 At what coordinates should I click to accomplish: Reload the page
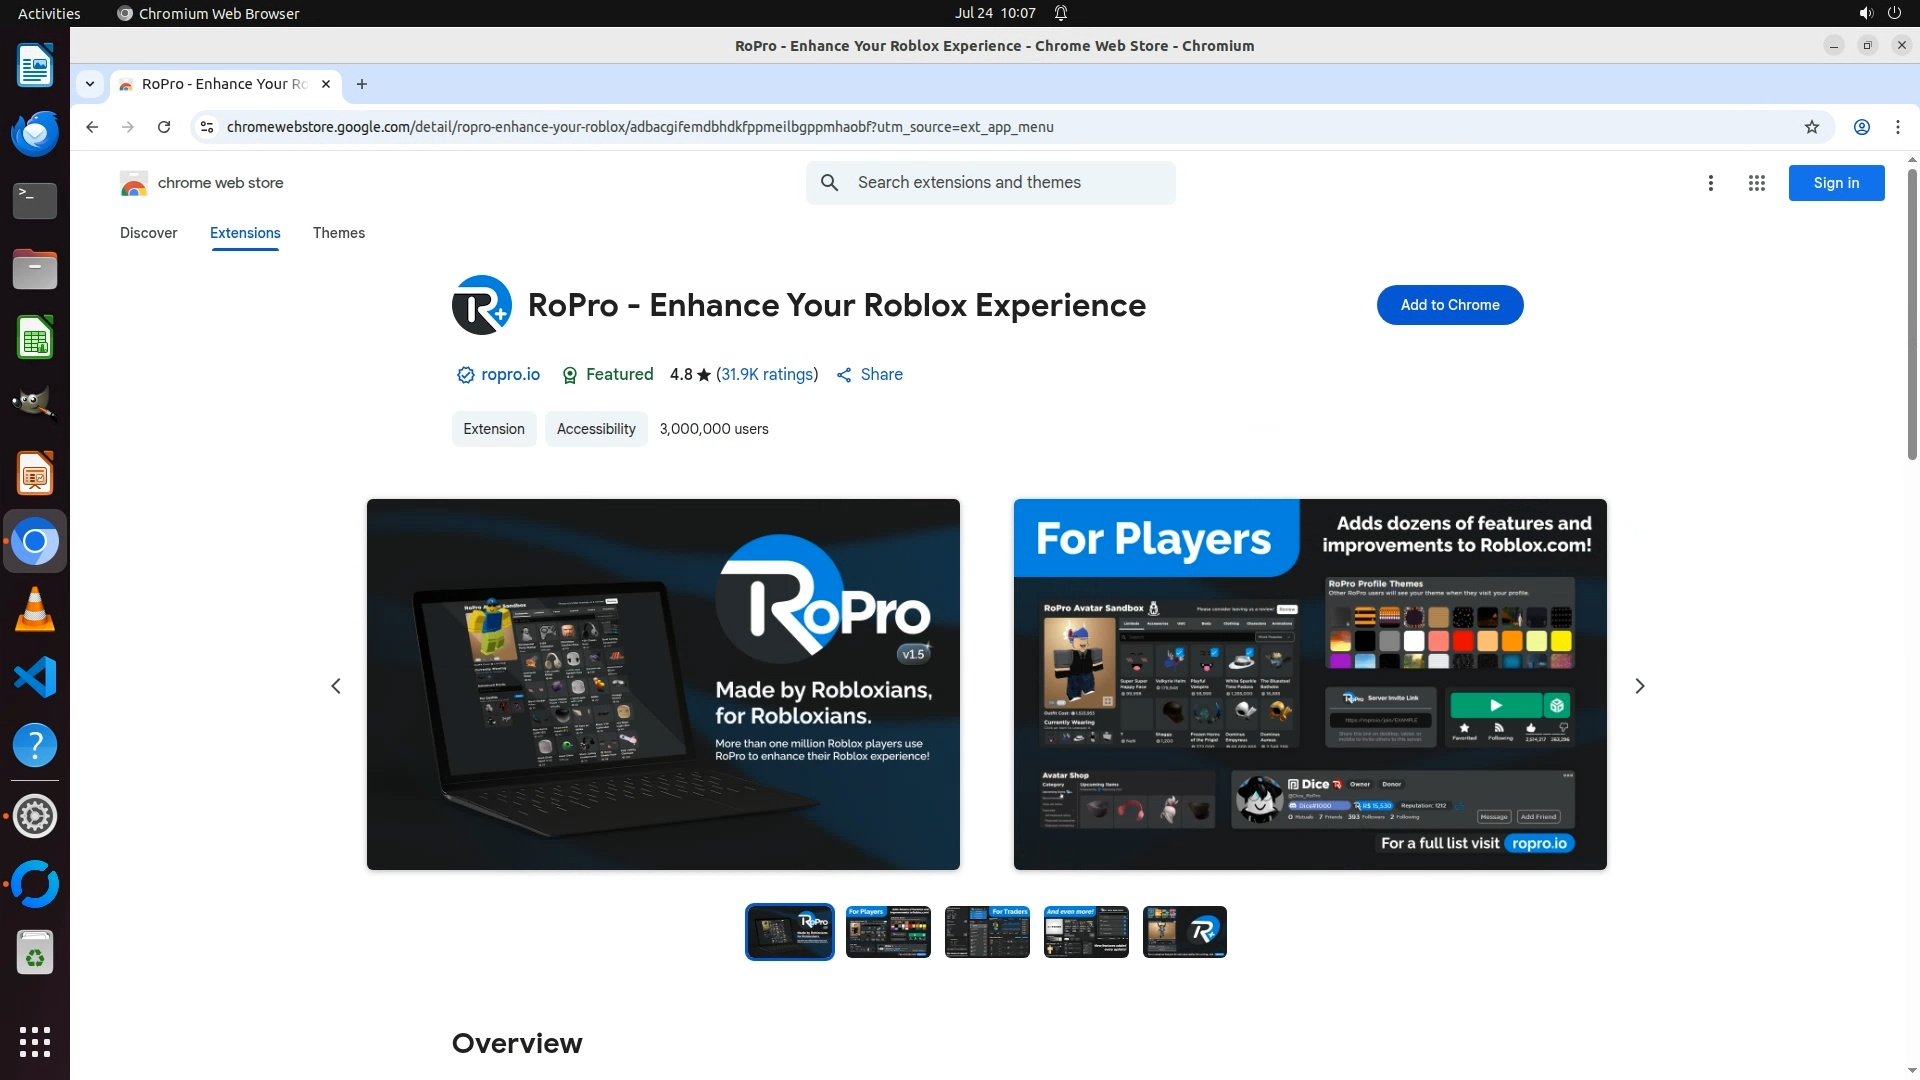click(x=164, y=127)
